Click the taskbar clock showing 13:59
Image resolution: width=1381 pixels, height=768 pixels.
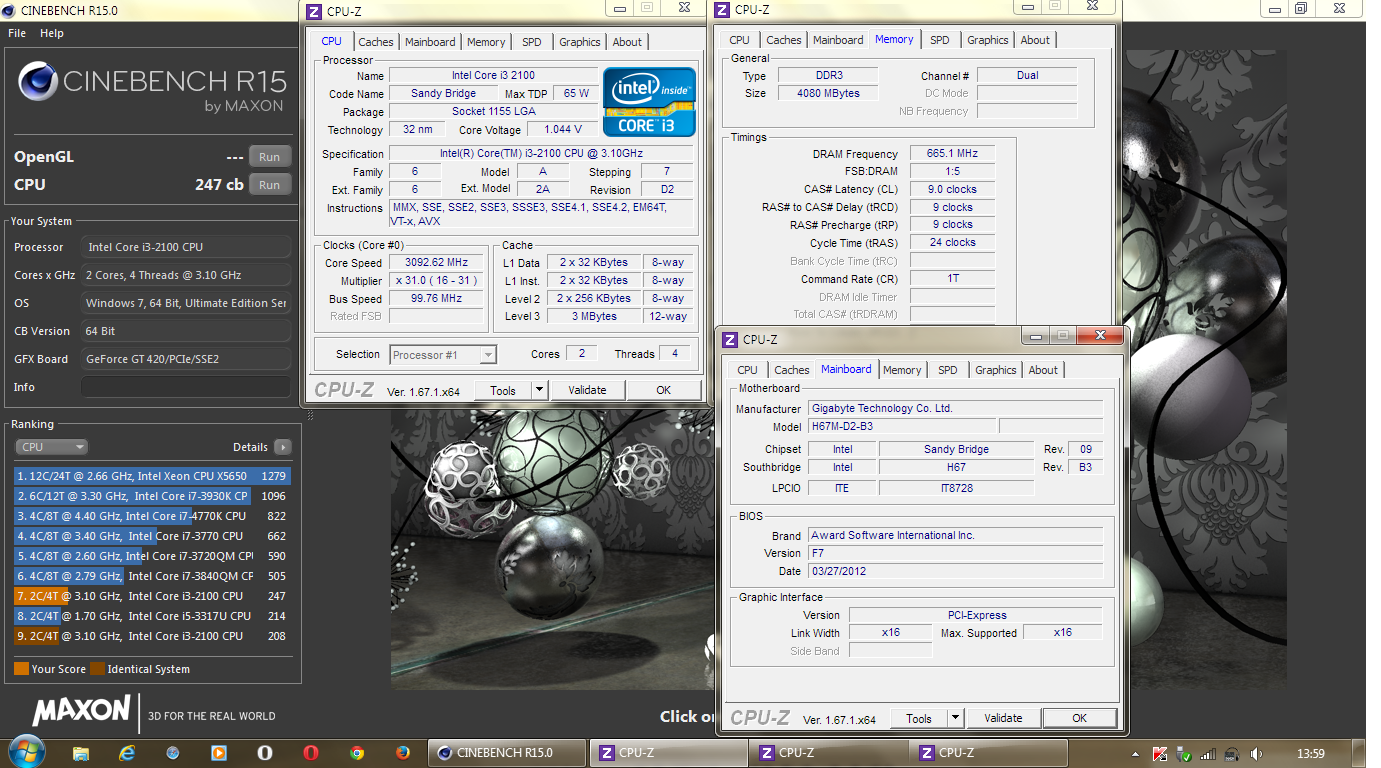click(1310, 754)
